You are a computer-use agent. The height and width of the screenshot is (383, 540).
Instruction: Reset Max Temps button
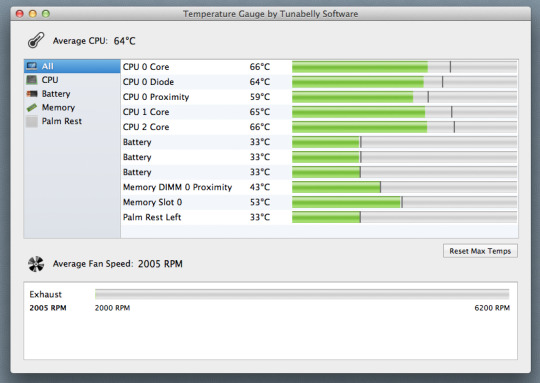point(480,251)
